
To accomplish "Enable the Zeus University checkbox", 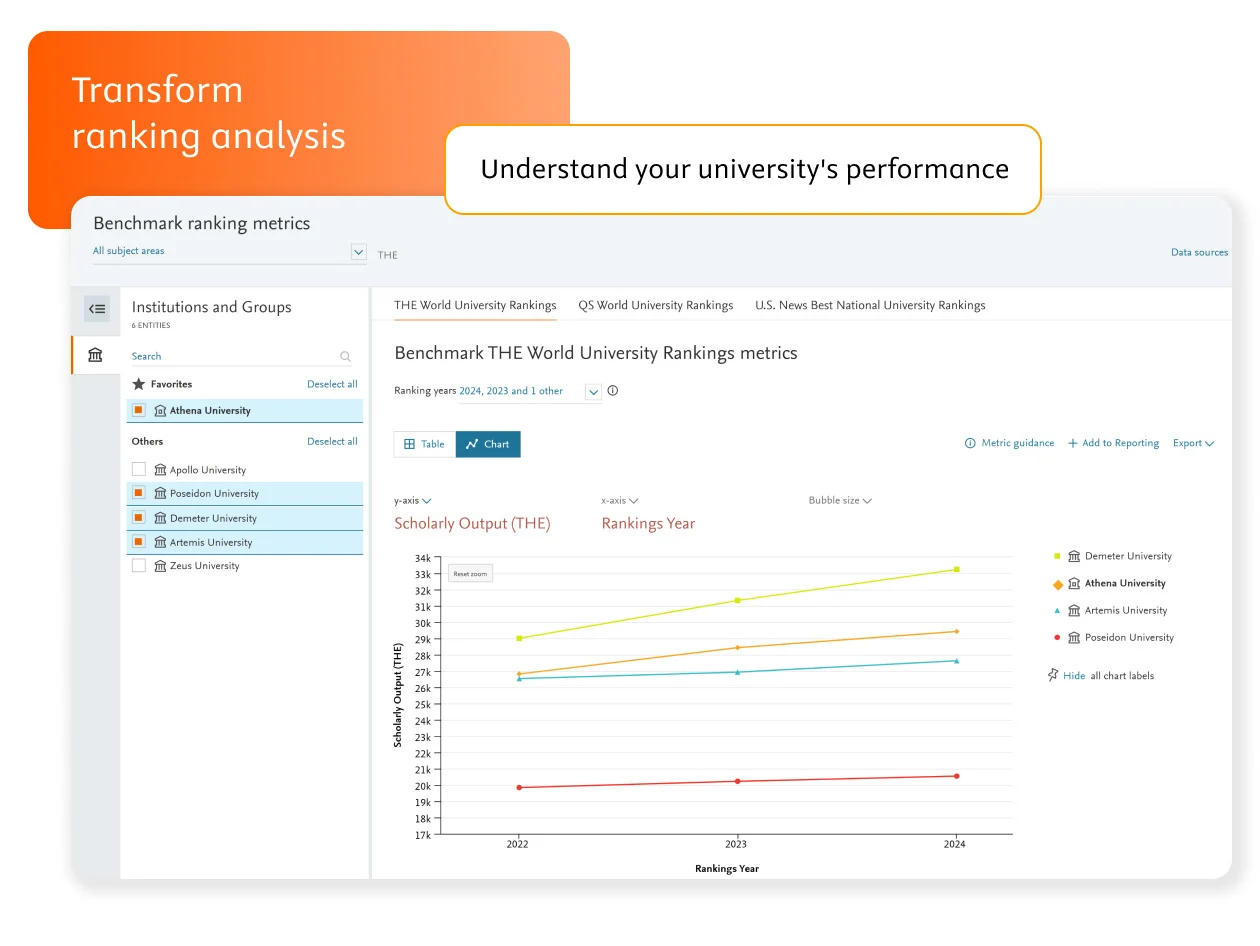I will click(137, 565).
